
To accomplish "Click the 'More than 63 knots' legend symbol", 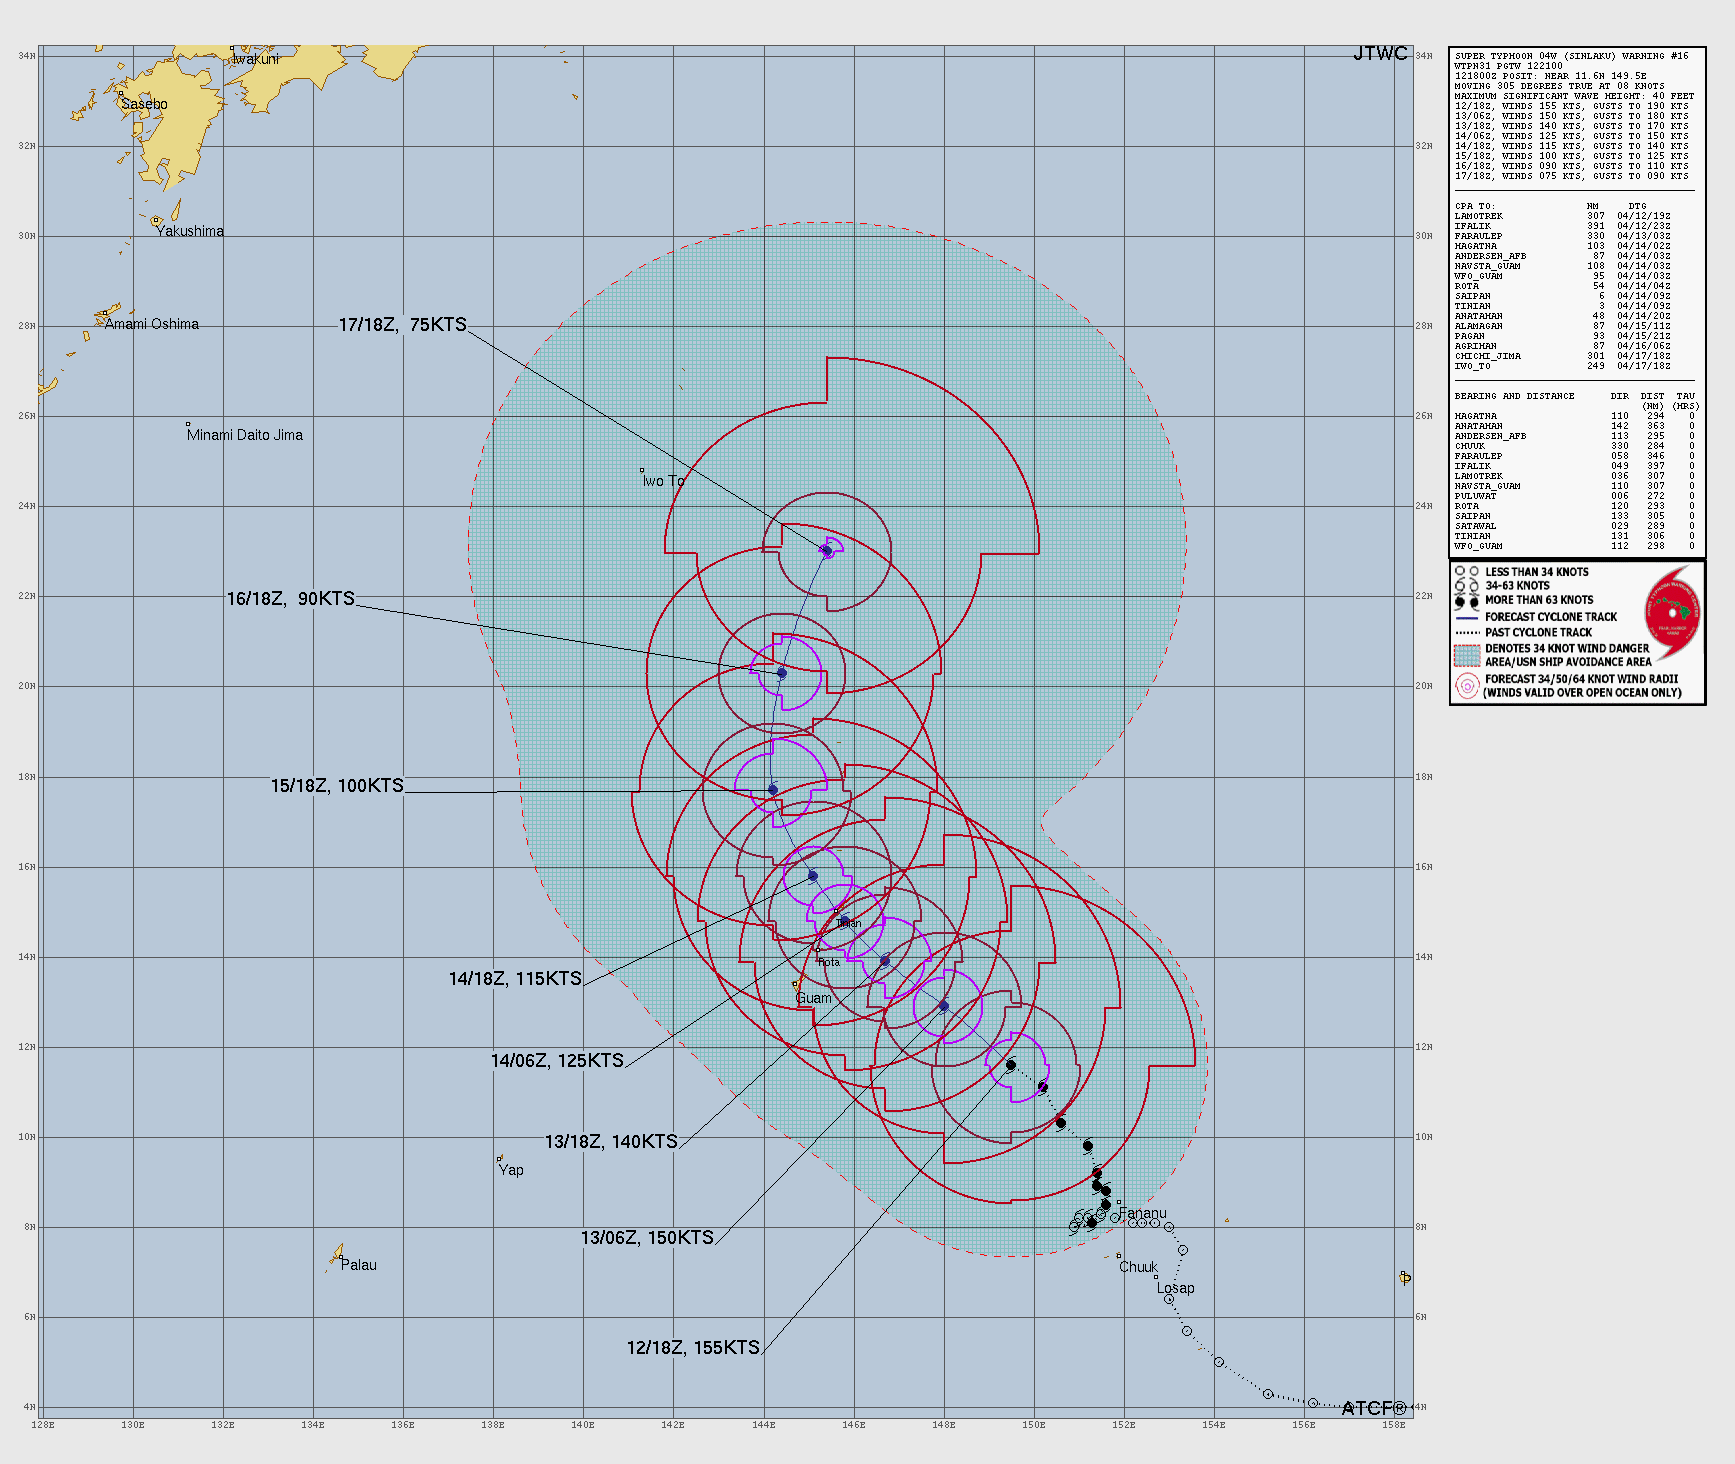I will click(x=1466, y=601).
